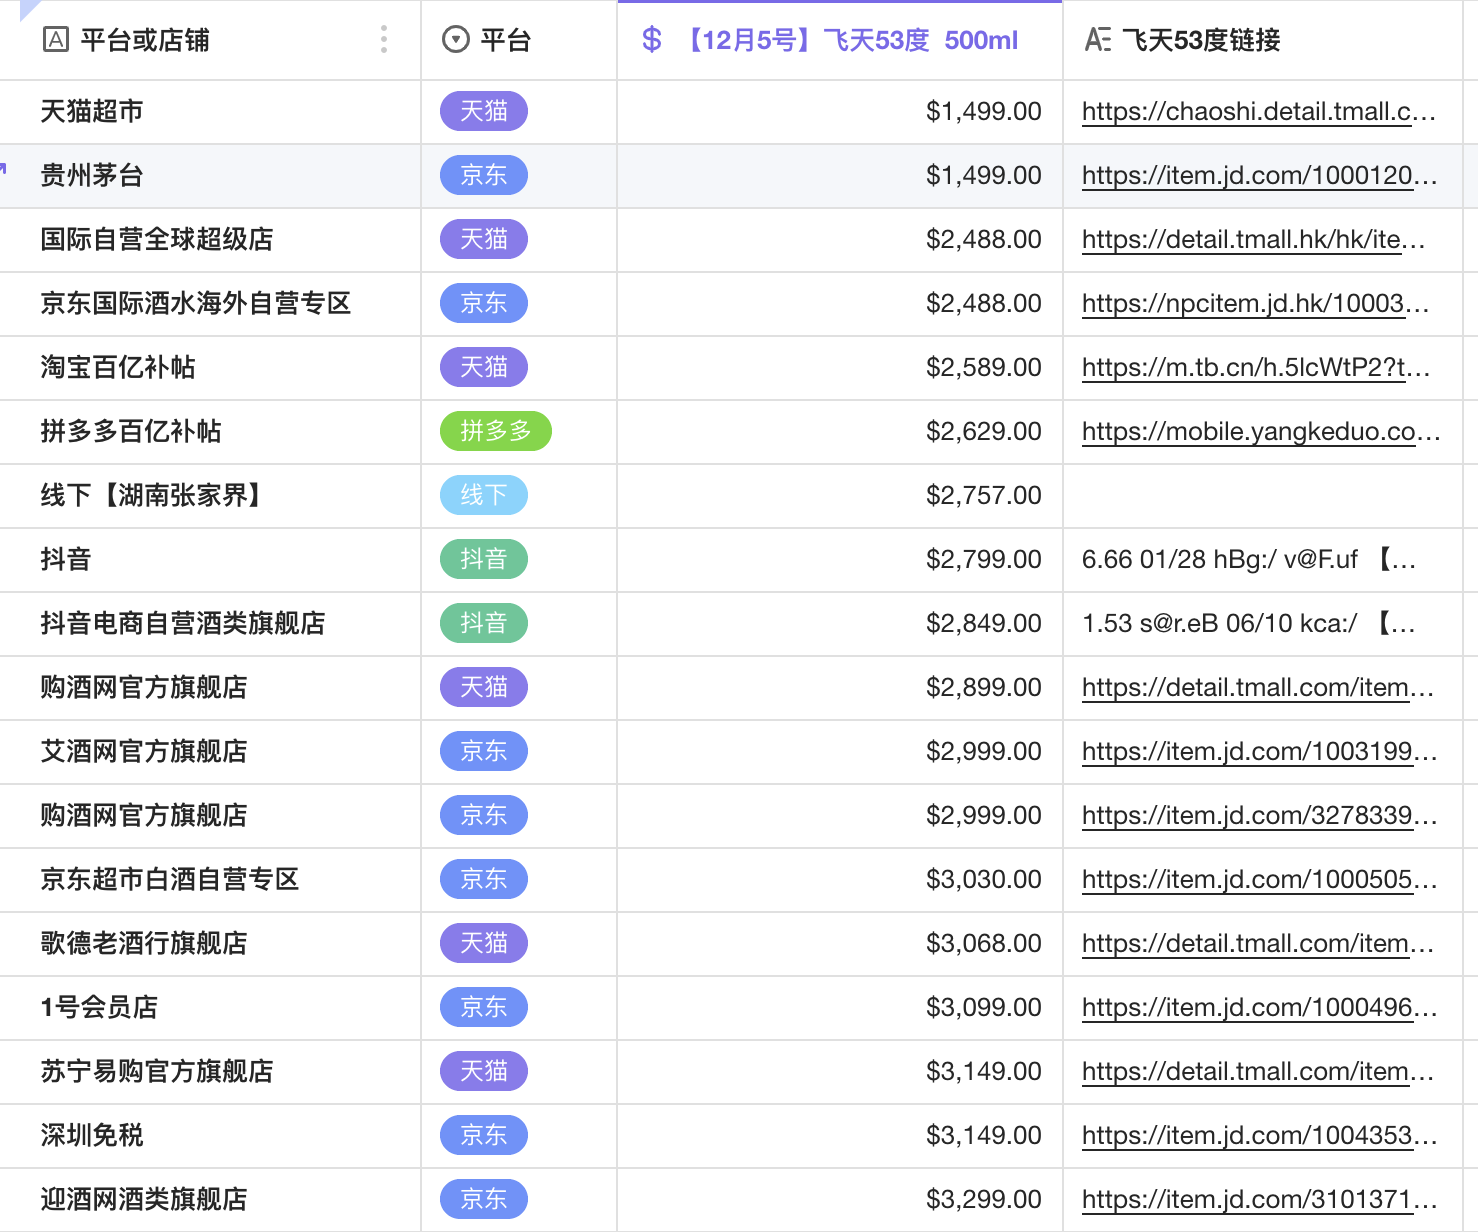The height and width of the screenshot is (1232, 1478).
Task: Open the m.tb.cn link for 淘宝百亿补帖
Action: click(1256, 368)
